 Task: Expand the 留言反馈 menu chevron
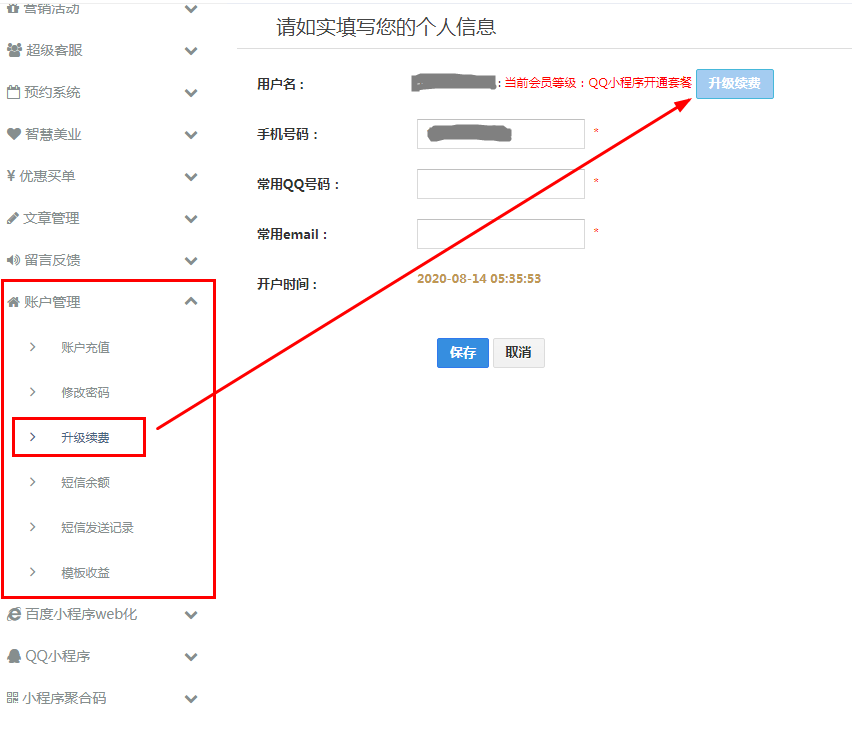pos(191,261)
